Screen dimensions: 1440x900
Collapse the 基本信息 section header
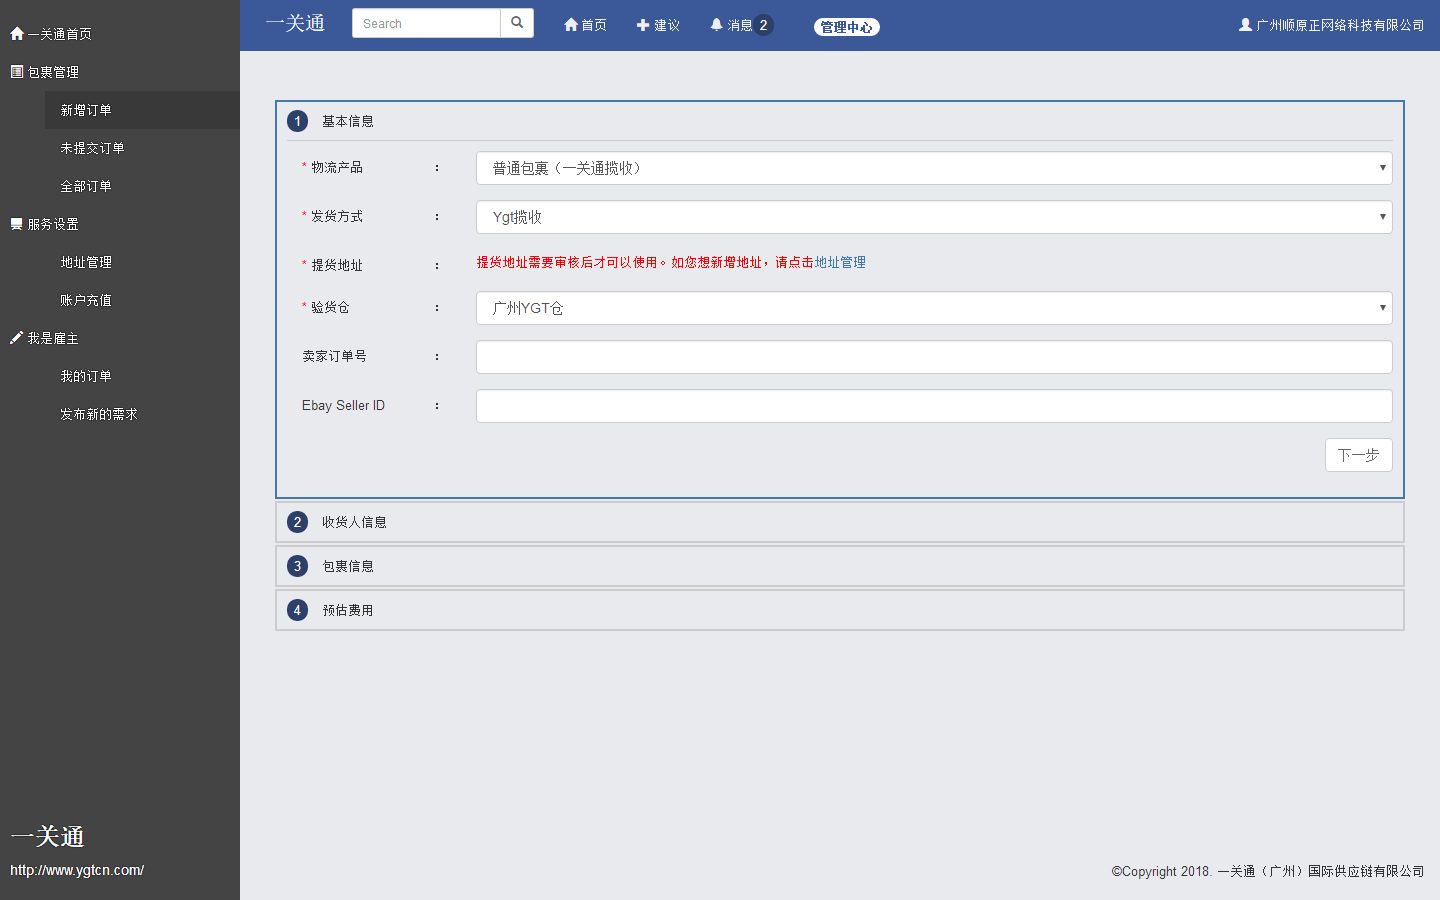click(x=840, y=121)
